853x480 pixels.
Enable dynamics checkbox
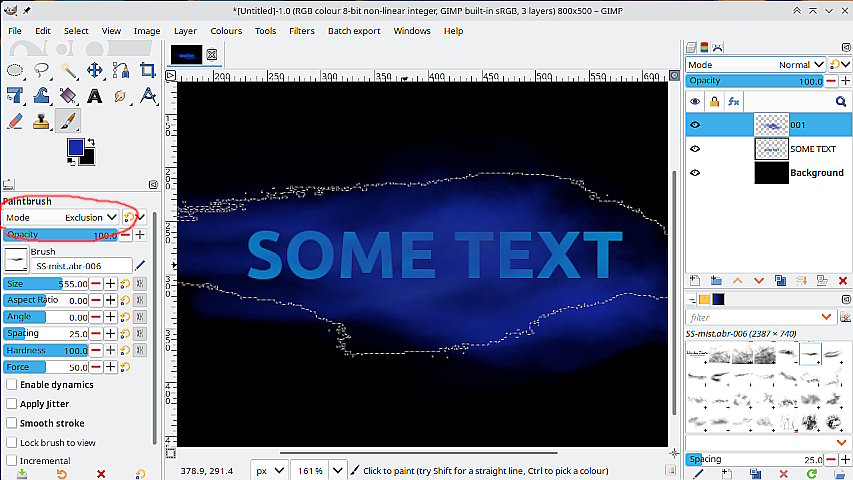coord(11,384)
